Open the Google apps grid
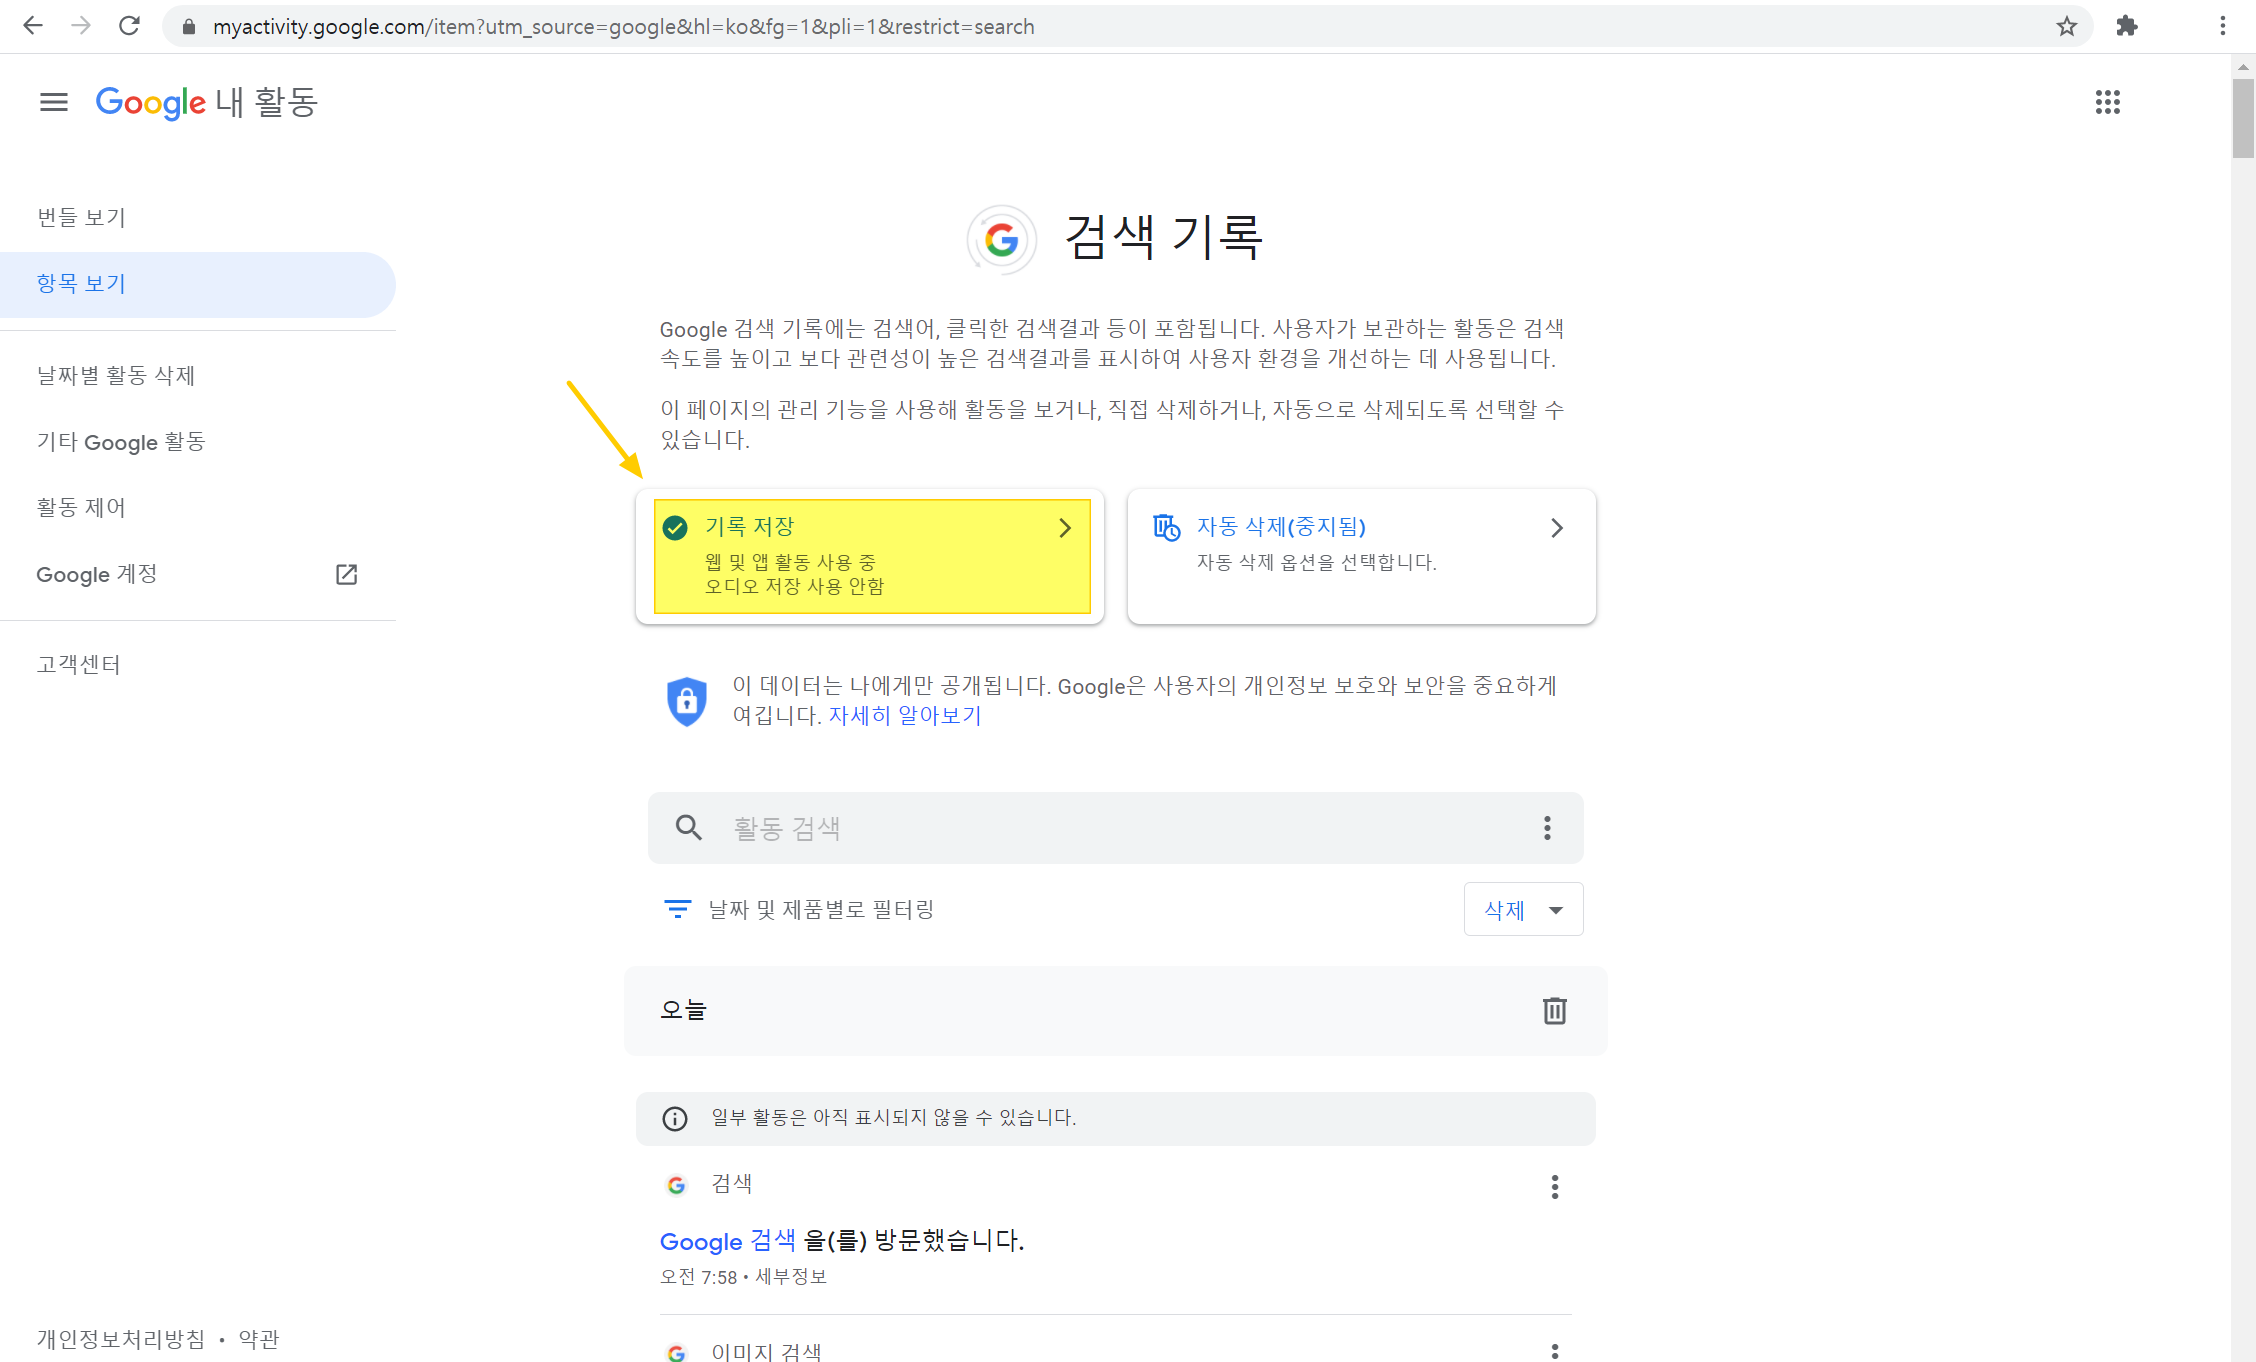This screenshot has height=1362, width=2256. click(x=2107, y=102)
